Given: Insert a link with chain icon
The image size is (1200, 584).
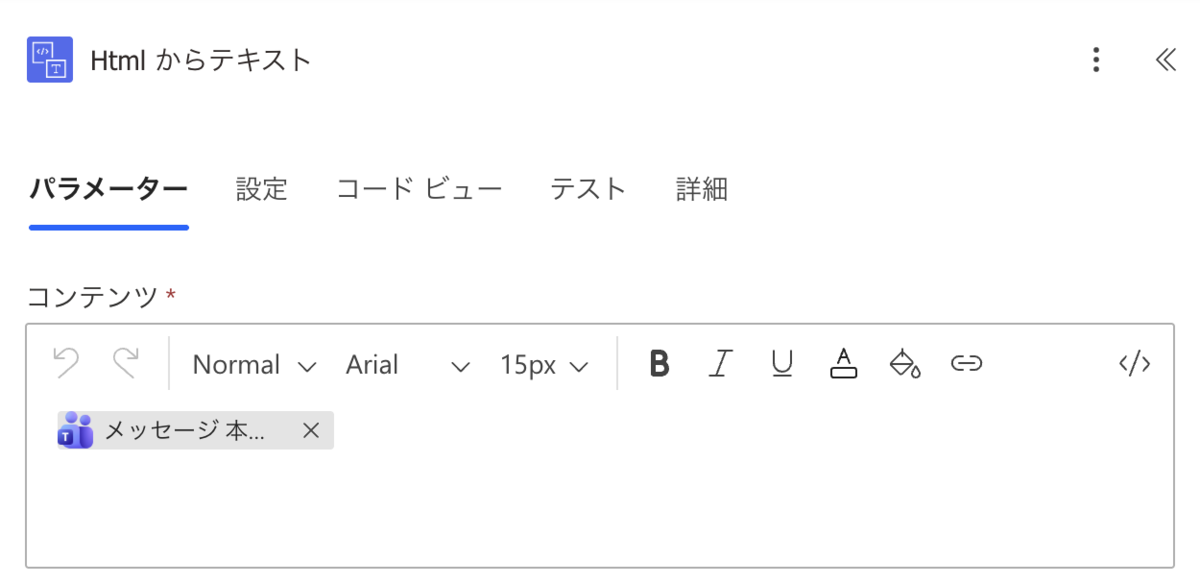Looking at the screenshot, I should 966,364.
